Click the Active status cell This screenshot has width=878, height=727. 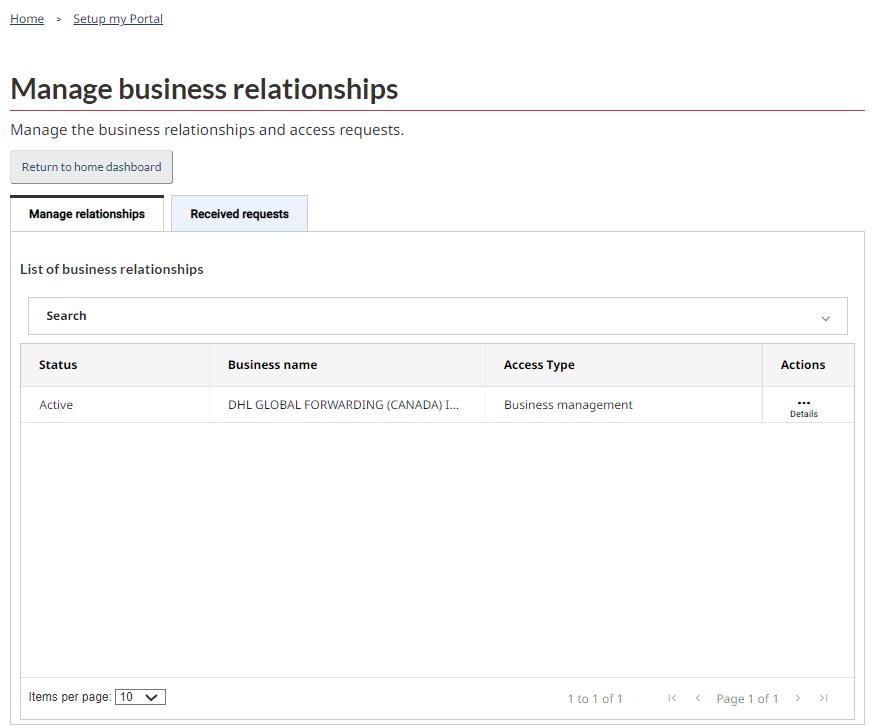coord(56,405)
